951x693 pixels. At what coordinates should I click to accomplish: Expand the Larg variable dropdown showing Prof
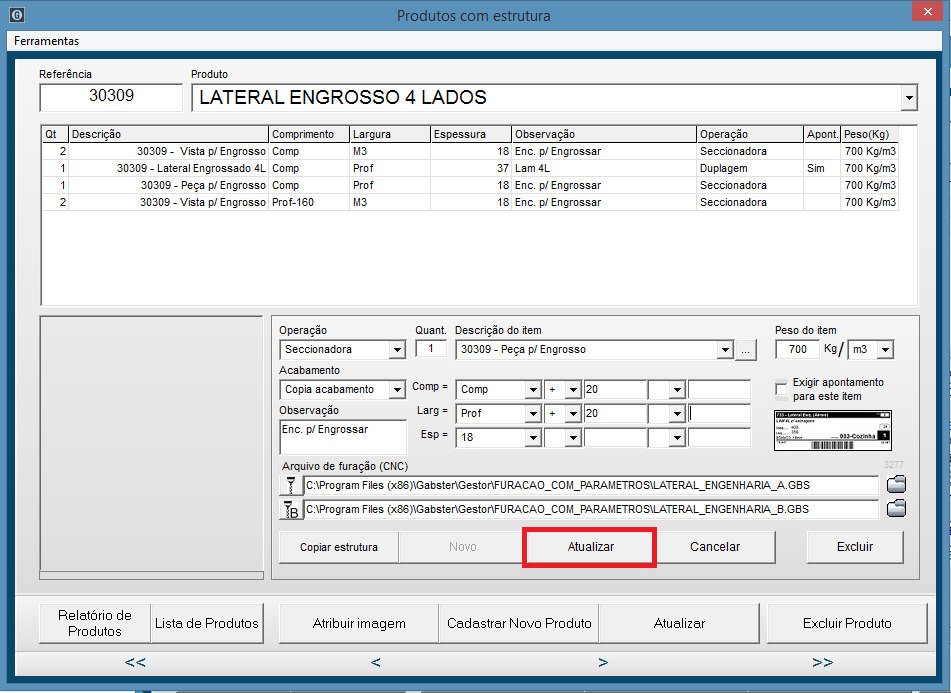coord(533,413)
